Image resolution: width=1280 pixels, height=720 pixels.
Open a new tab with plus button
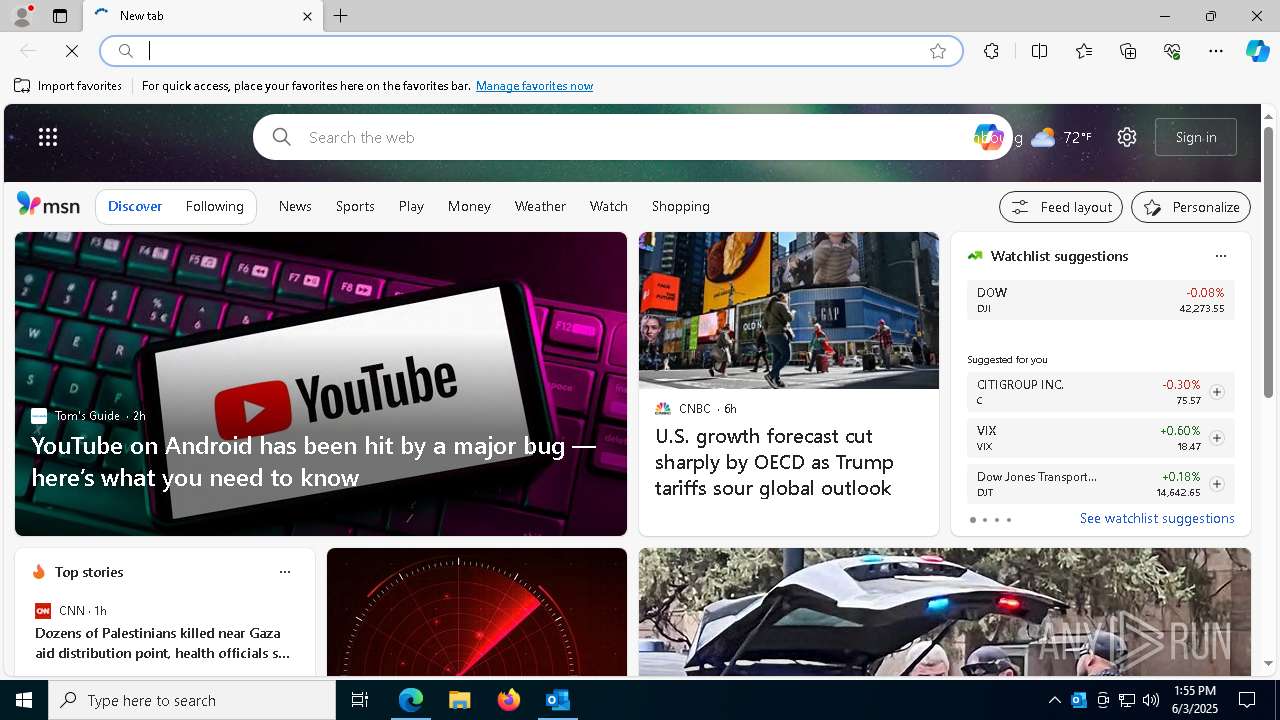coord(341,16)
